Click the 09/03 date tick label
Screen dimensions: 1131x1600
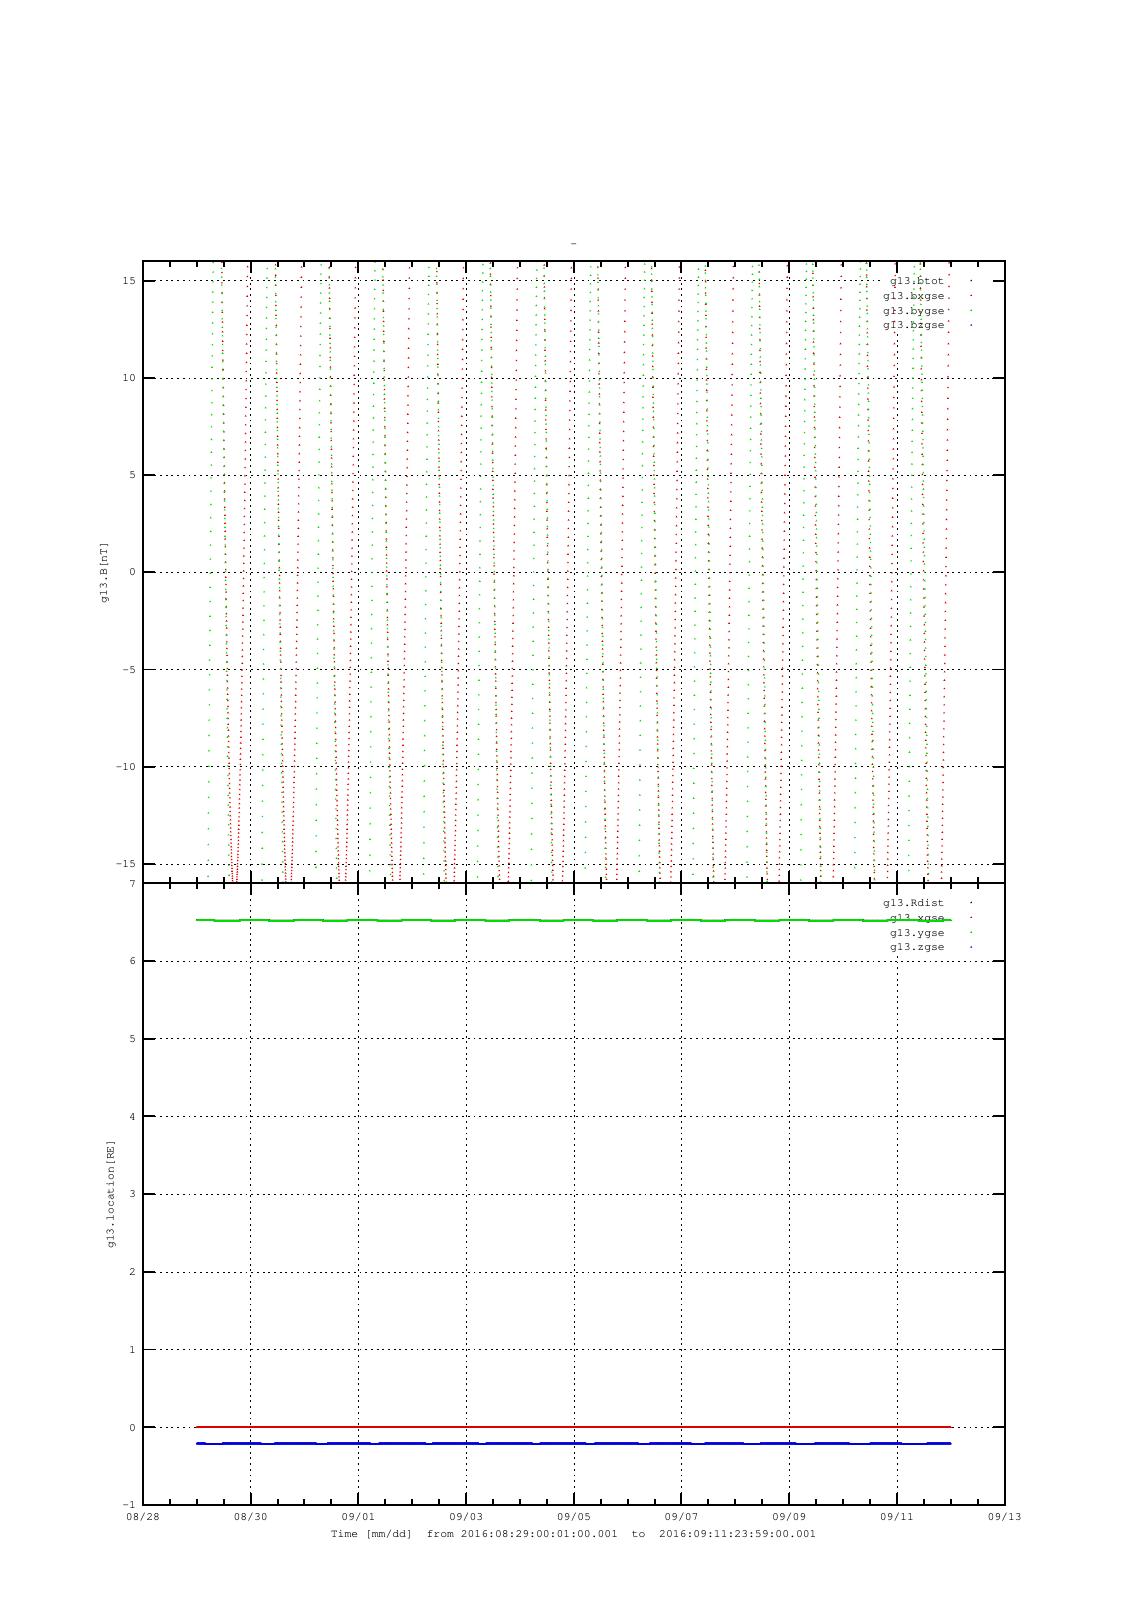[466, 1517]
